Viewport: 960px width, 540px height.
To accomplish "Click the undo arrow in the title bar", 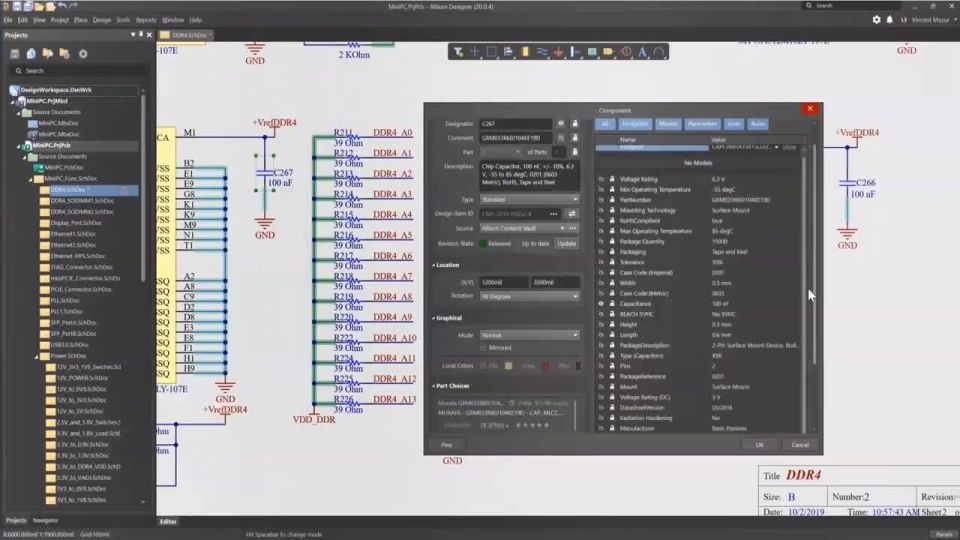I will pos(62,6).
